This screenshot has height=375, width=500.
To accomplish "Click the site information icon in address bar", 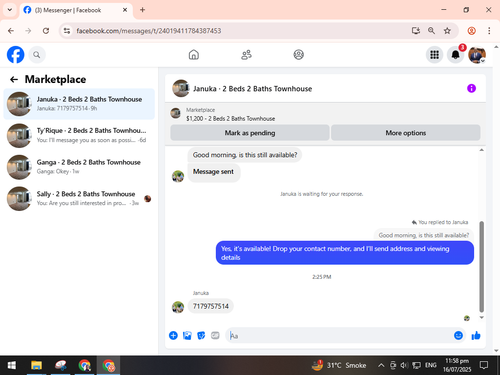I will pyautogui.click(x=67, y=31).
